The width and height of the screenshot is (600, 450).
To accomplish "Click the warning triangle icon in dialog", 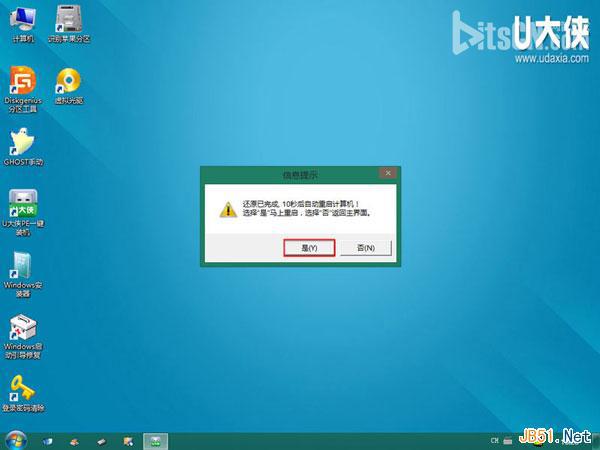I will click(228, 210).
